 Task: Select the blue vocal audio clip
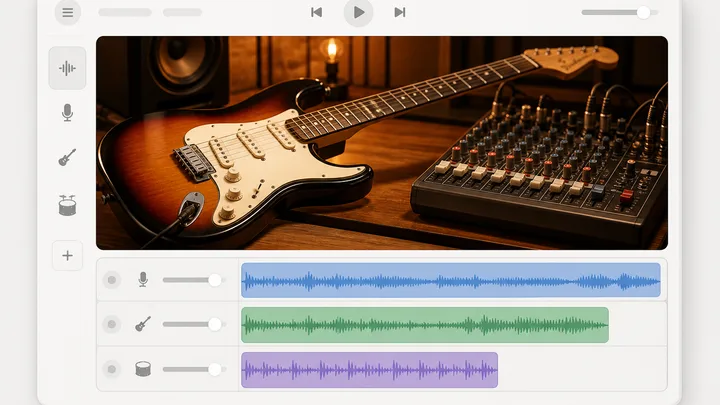coord(451,280)
